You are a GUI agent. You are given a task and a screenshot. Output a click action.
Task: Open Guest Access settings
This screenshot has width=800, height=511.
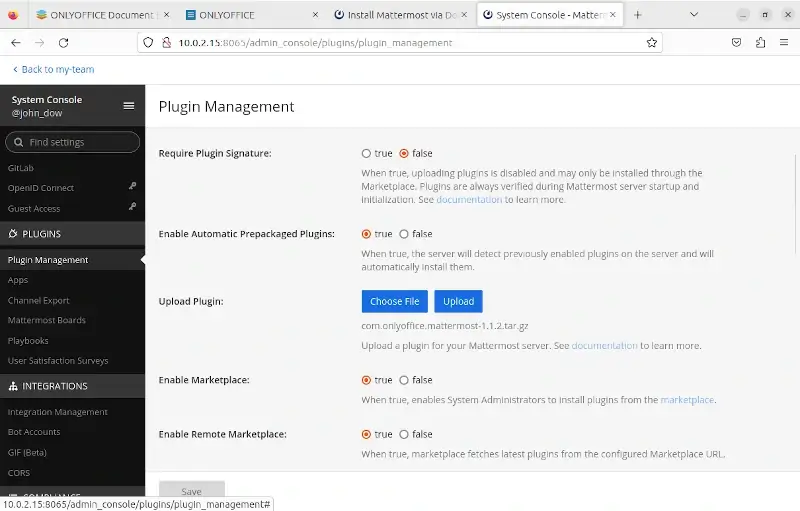click(x=34, y=209)
